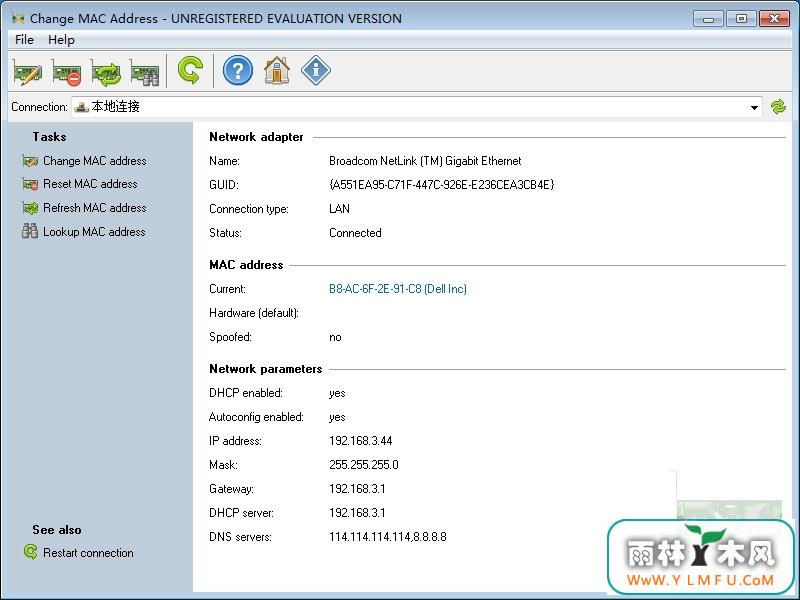Click the Tasks heading in sidebar
This screenshot has width=800, height=600.
[49, 137]
